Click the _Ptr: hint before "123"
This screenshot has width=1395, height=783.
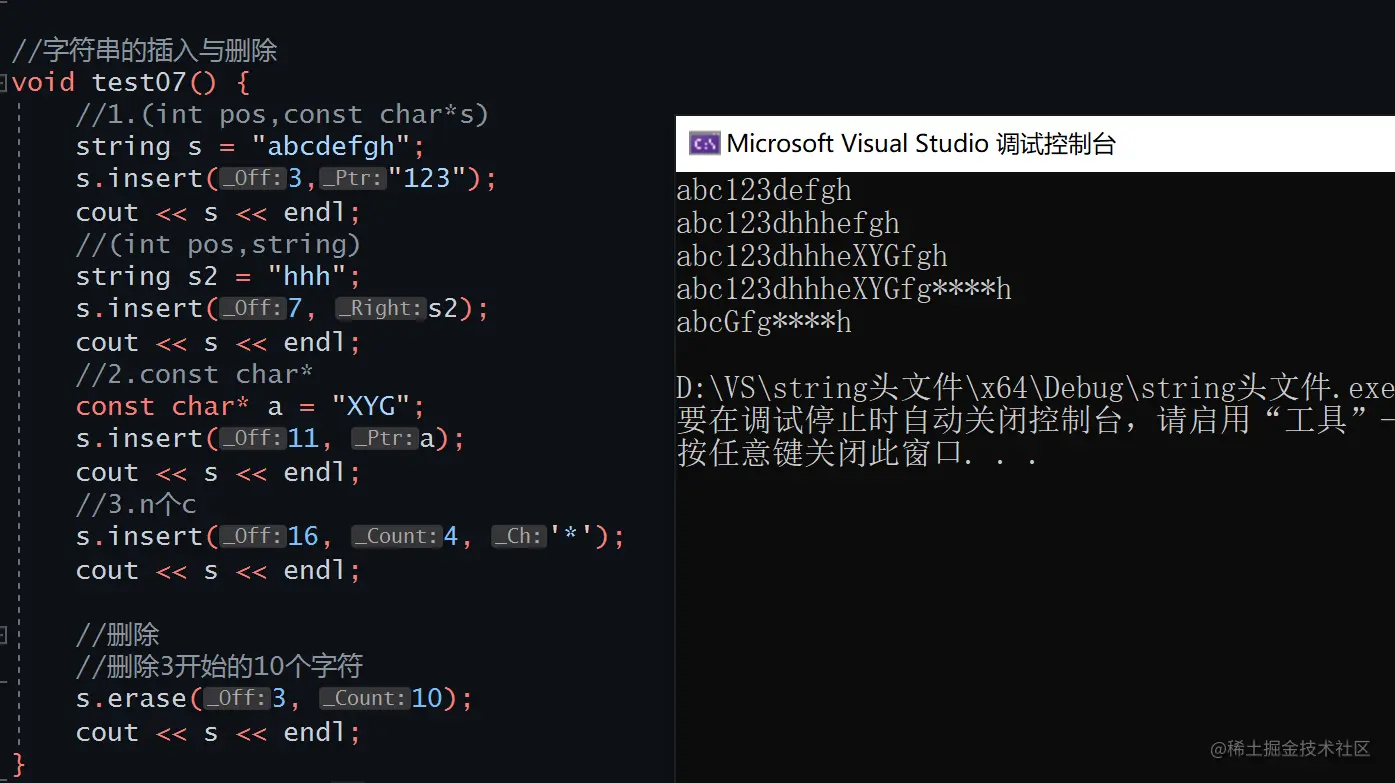coord(353,179)
